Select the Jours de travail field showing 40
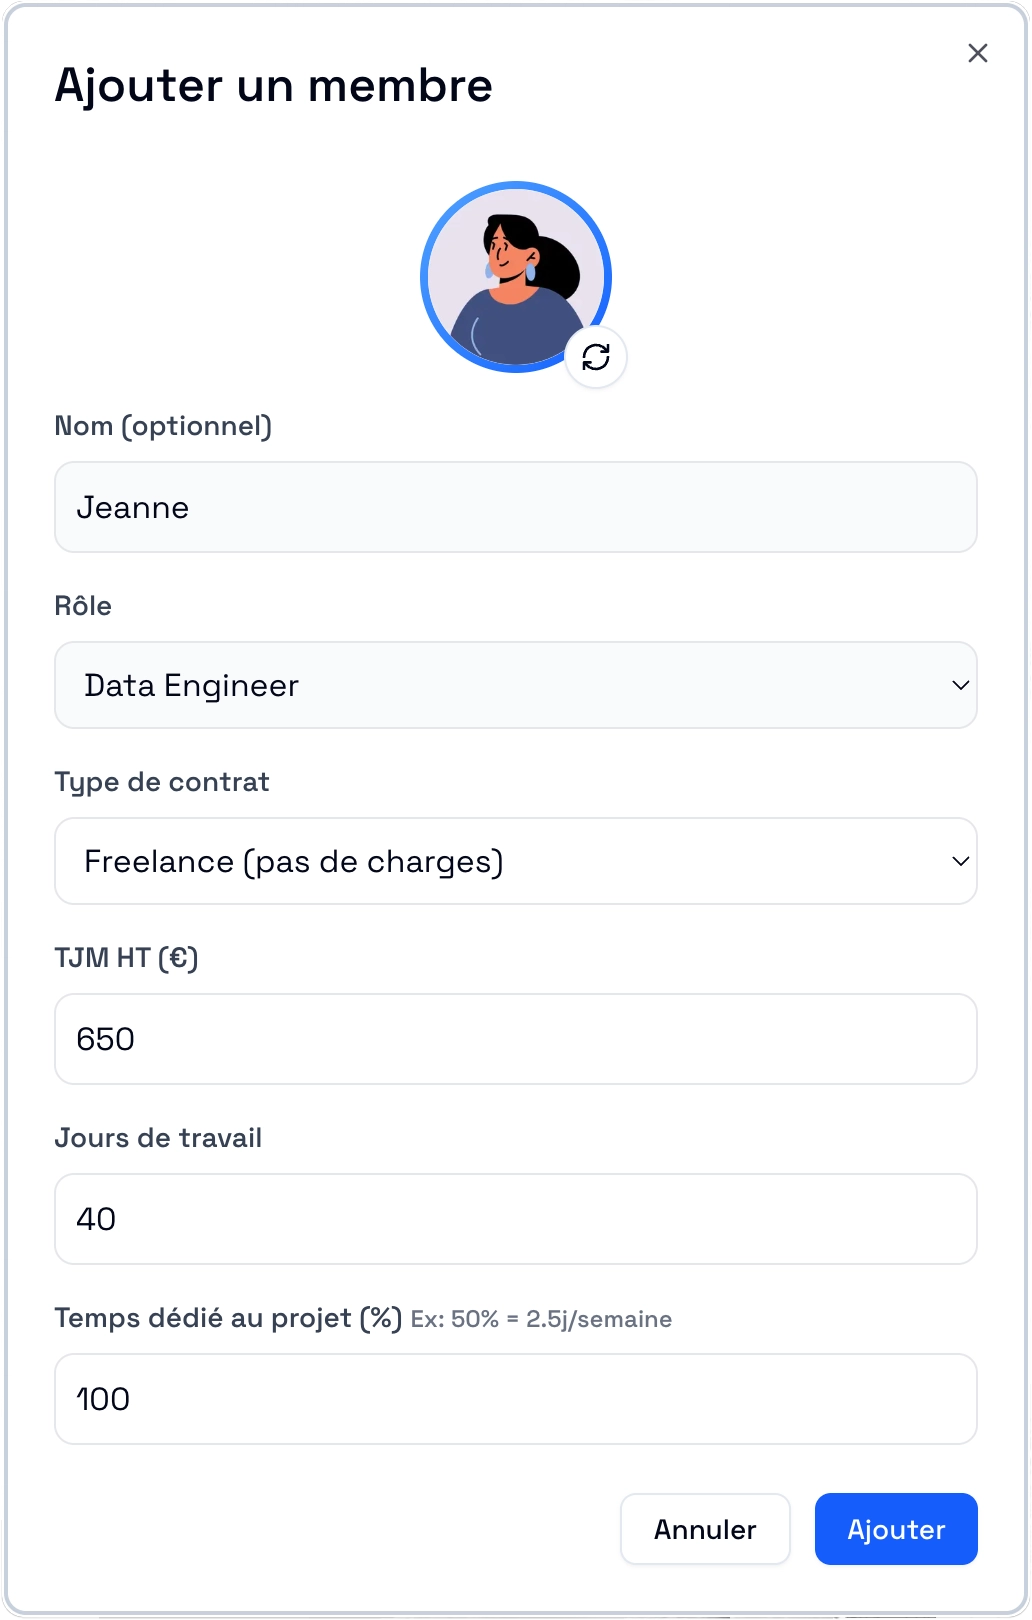This screenshot has height=1620, width=1032. click(x=516, y=1219)
